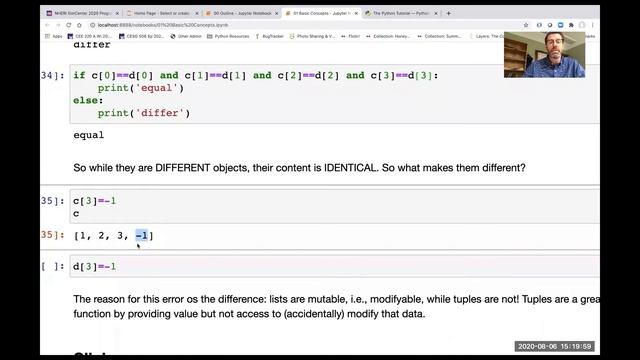
Task: Open the Chrome three-dot menu
Action: pyautogui.click(x=593, y=25)
